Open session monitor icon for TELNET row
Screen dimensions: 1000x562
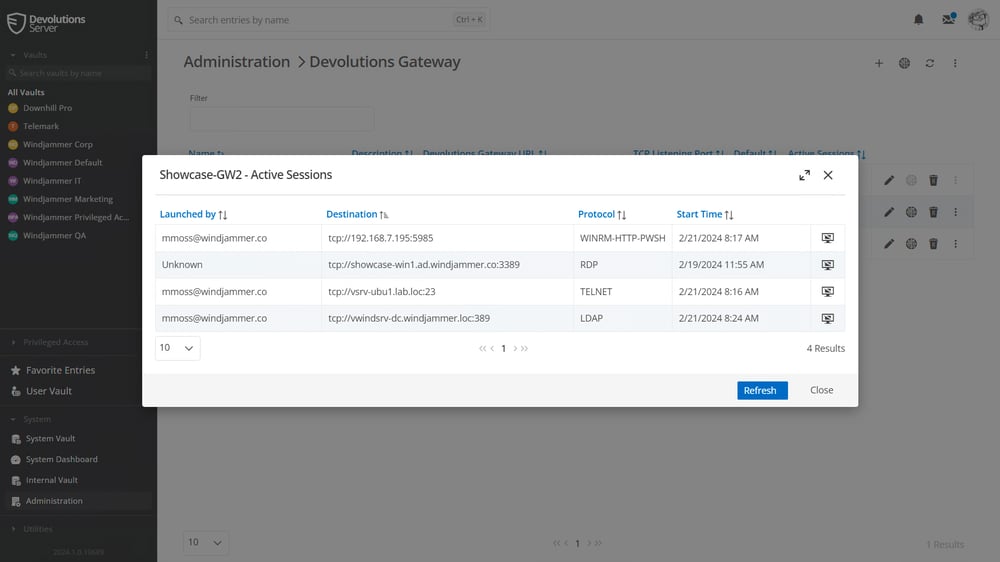click(x=827, y=292)
